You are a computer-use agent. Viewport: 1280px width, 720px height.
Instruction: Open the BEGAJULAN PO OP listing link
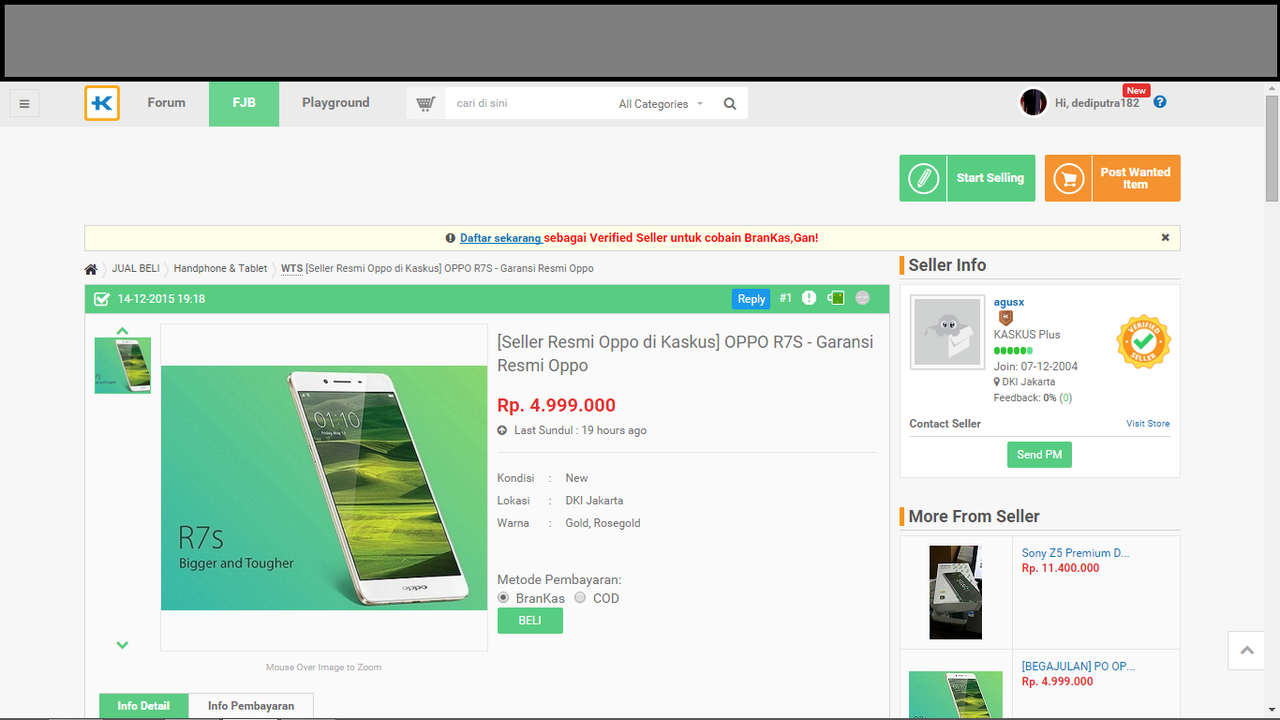(x=1078, y=666)
